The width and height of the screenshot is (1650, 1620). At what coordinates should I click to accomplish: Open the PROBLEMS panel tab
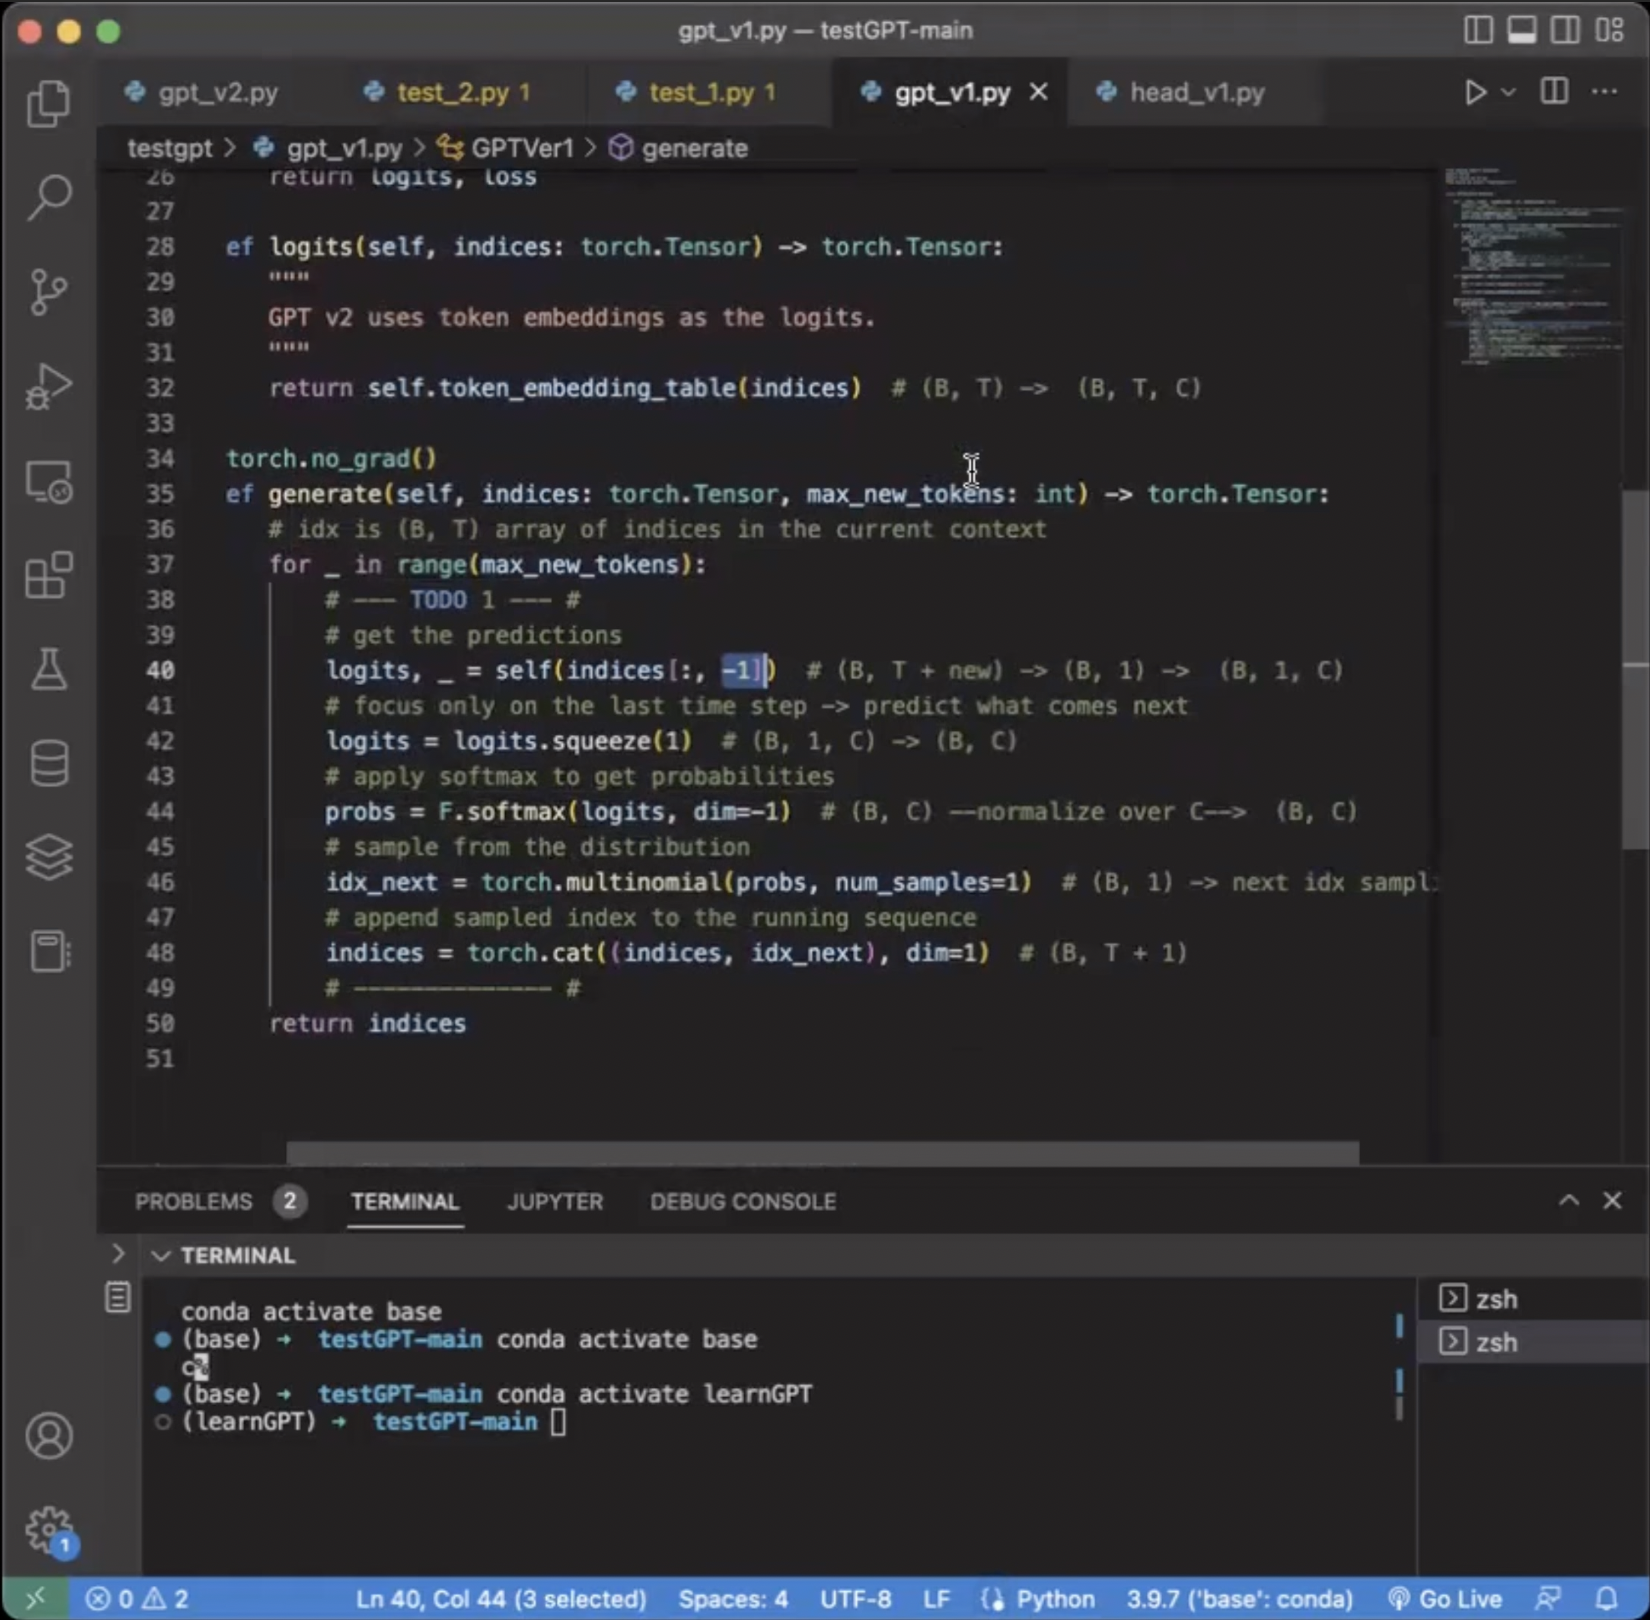point(194,1201)
